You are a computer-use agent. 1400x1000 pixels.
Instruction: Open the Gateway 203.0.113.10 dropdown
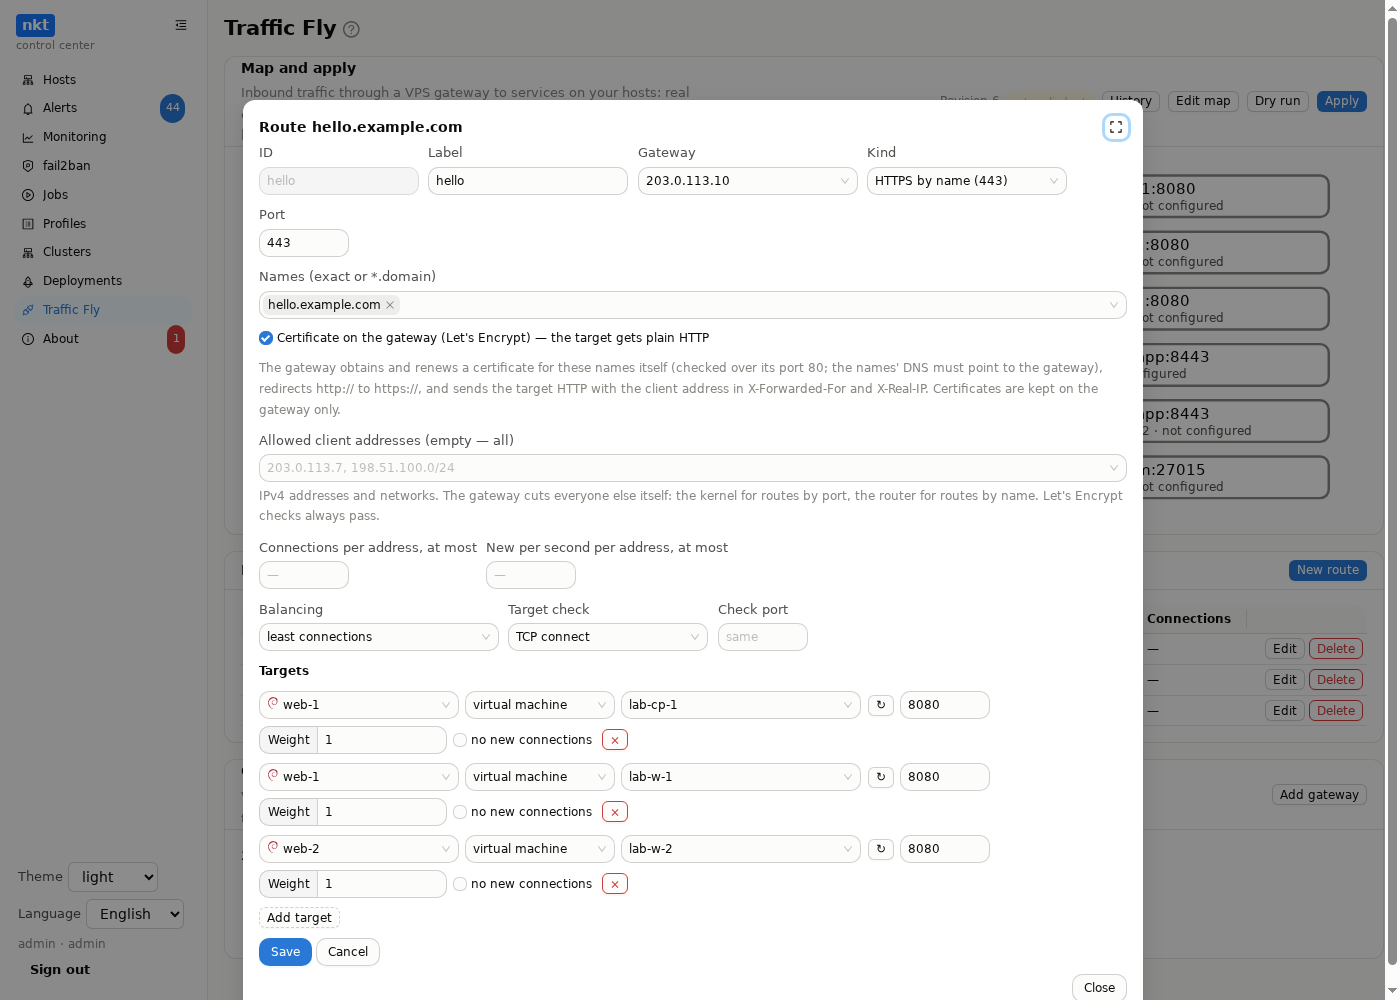tap(748, 181)
